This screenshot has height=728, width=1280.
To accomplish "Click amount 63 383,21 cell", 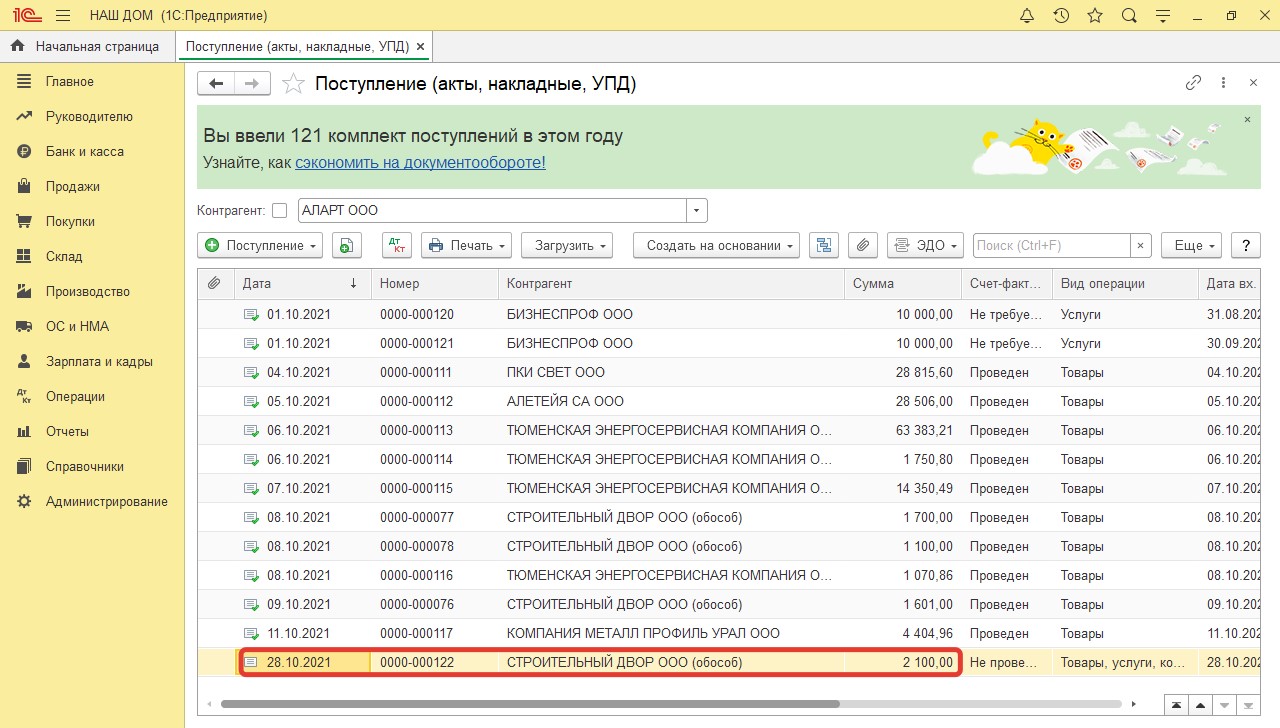I will pyautogui.click(x=903, y=431).
